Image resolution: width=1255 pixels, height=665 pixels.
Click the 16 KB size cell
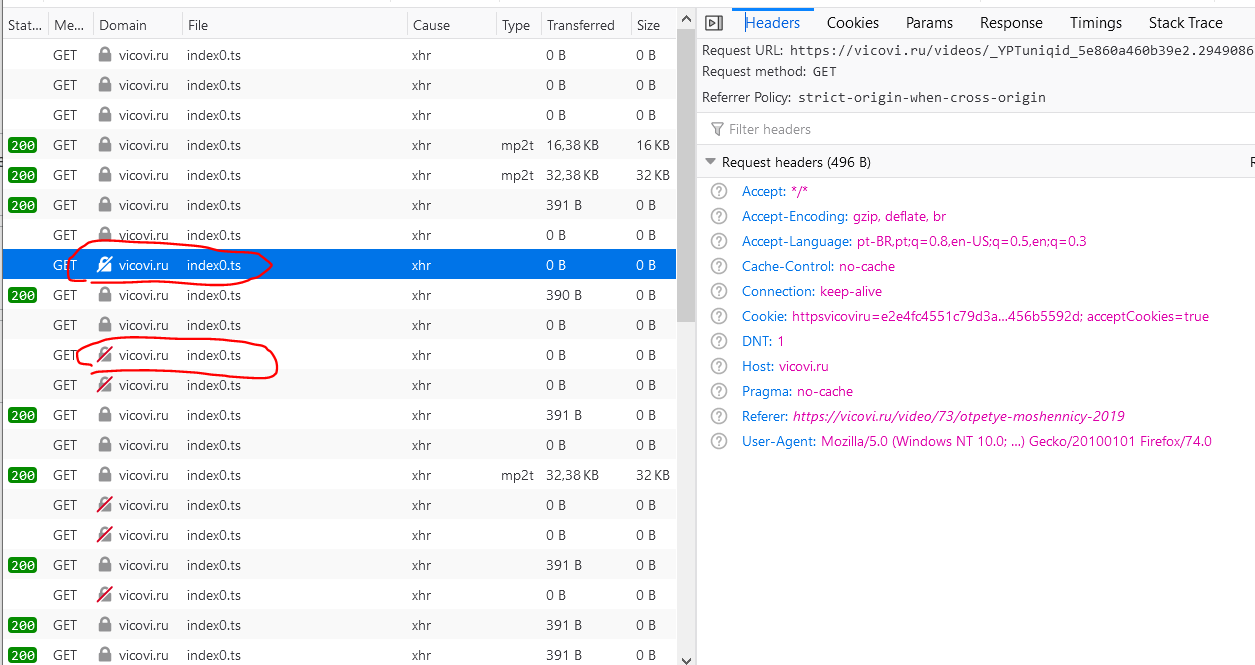[653, 145]
